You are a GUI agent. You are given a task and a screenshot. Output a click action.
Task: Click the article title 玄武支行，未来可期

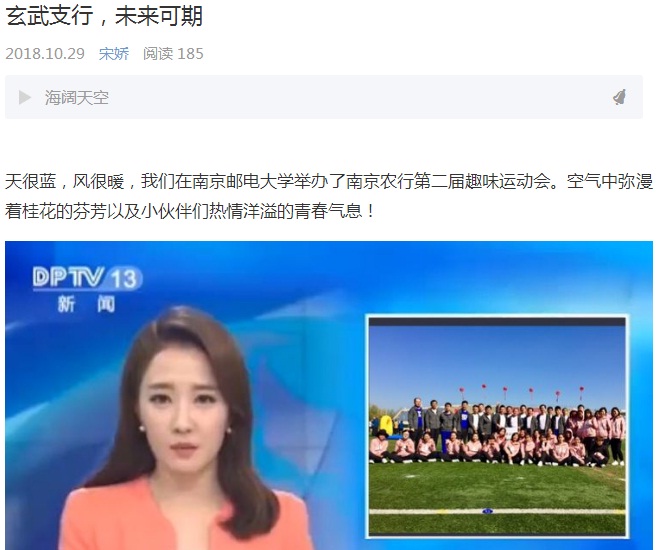click(104, 15)
